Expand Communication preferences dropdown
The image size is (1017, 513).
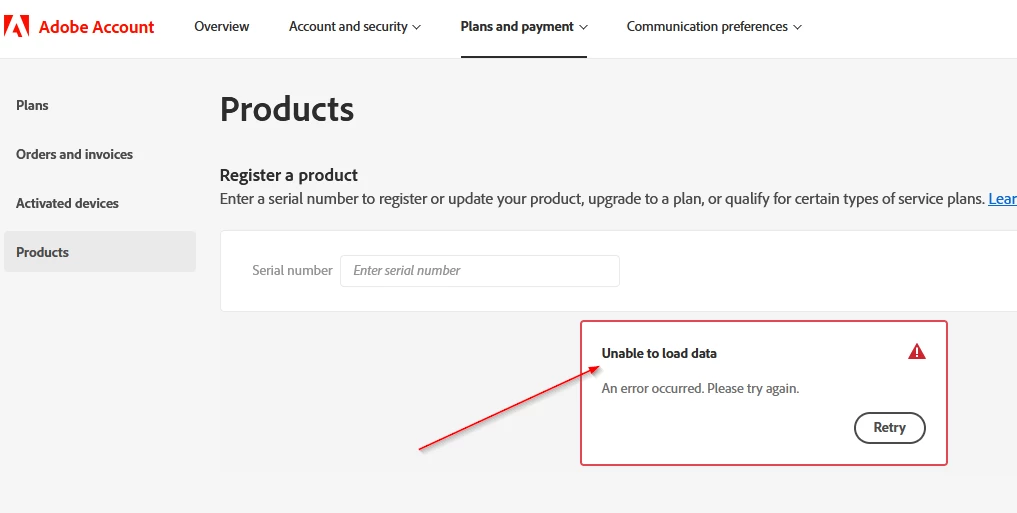coord(714,27)
